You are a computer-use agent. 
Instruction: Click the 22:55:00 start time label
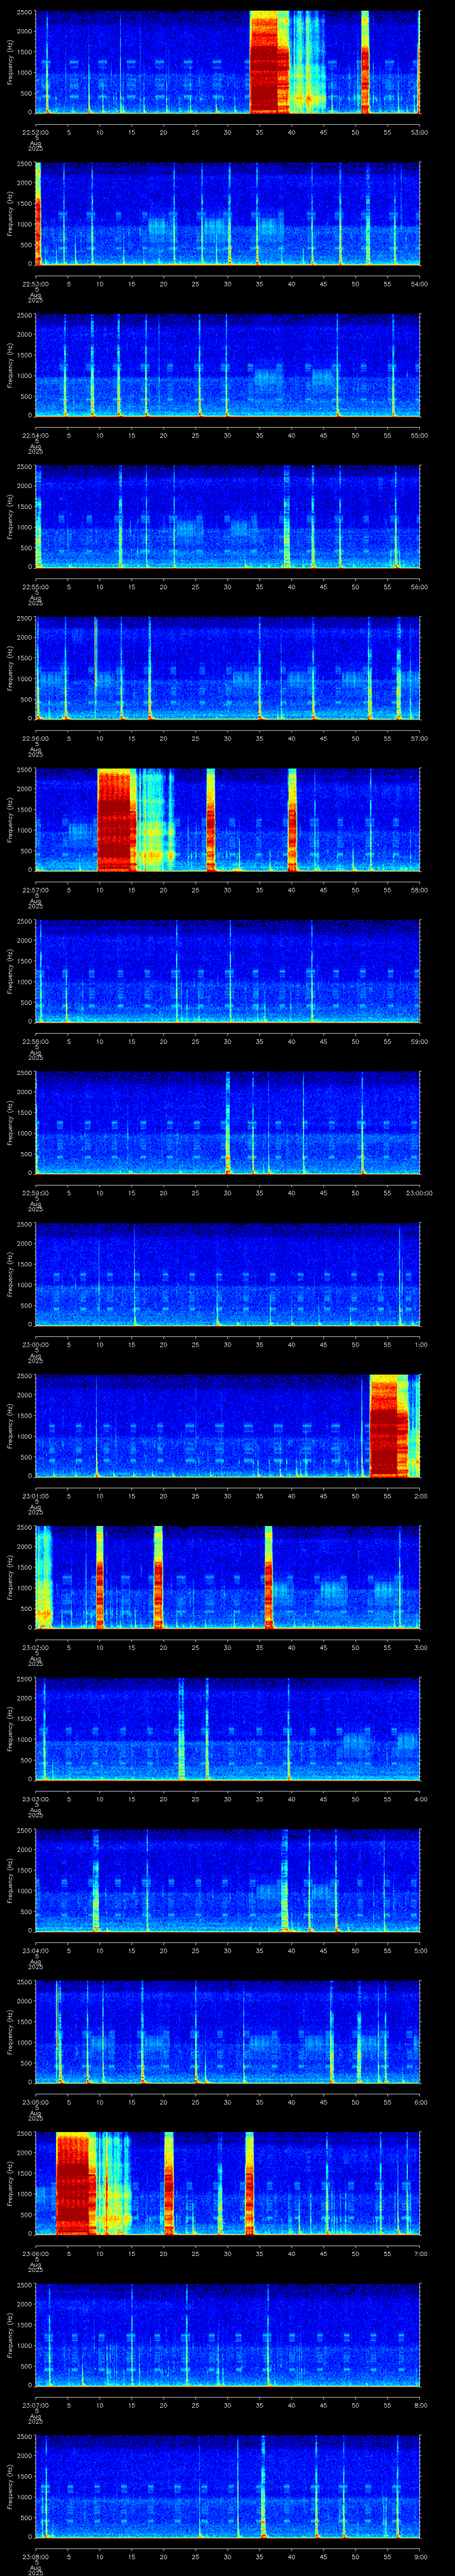click(x=35, y=587)
